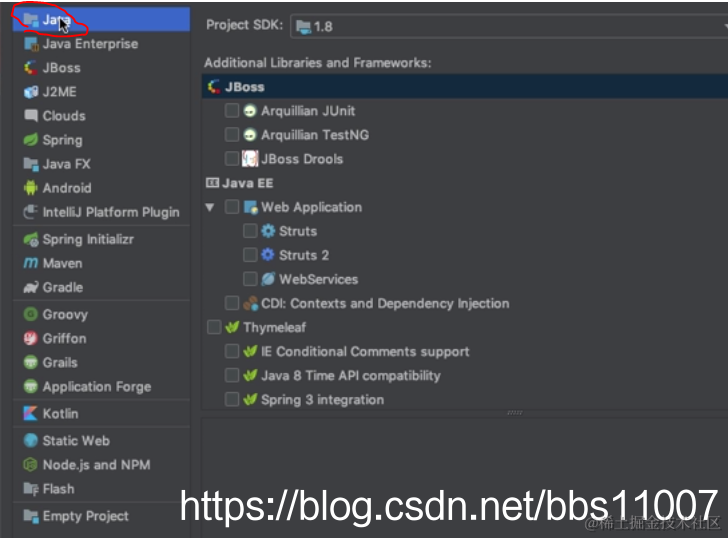Click the Kotlin logo icon

tap(30, 414)
